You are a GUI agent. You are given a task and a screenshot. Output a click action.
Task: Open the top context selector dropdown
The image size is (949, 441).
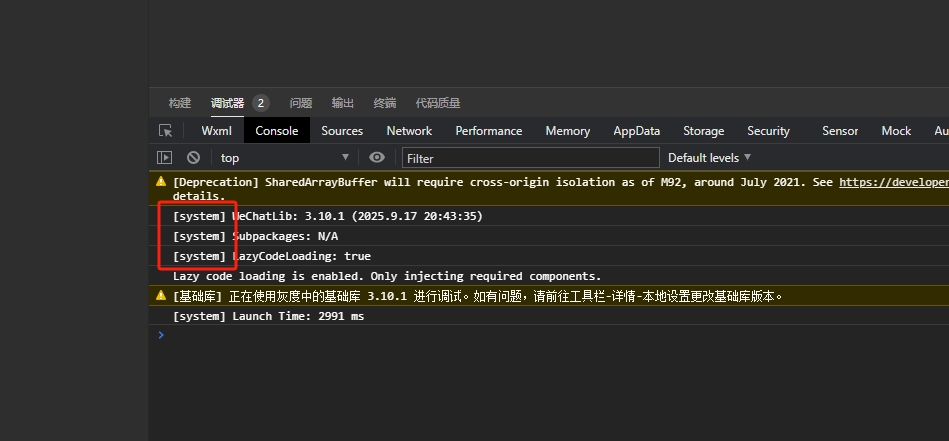[x=284, y=158]
